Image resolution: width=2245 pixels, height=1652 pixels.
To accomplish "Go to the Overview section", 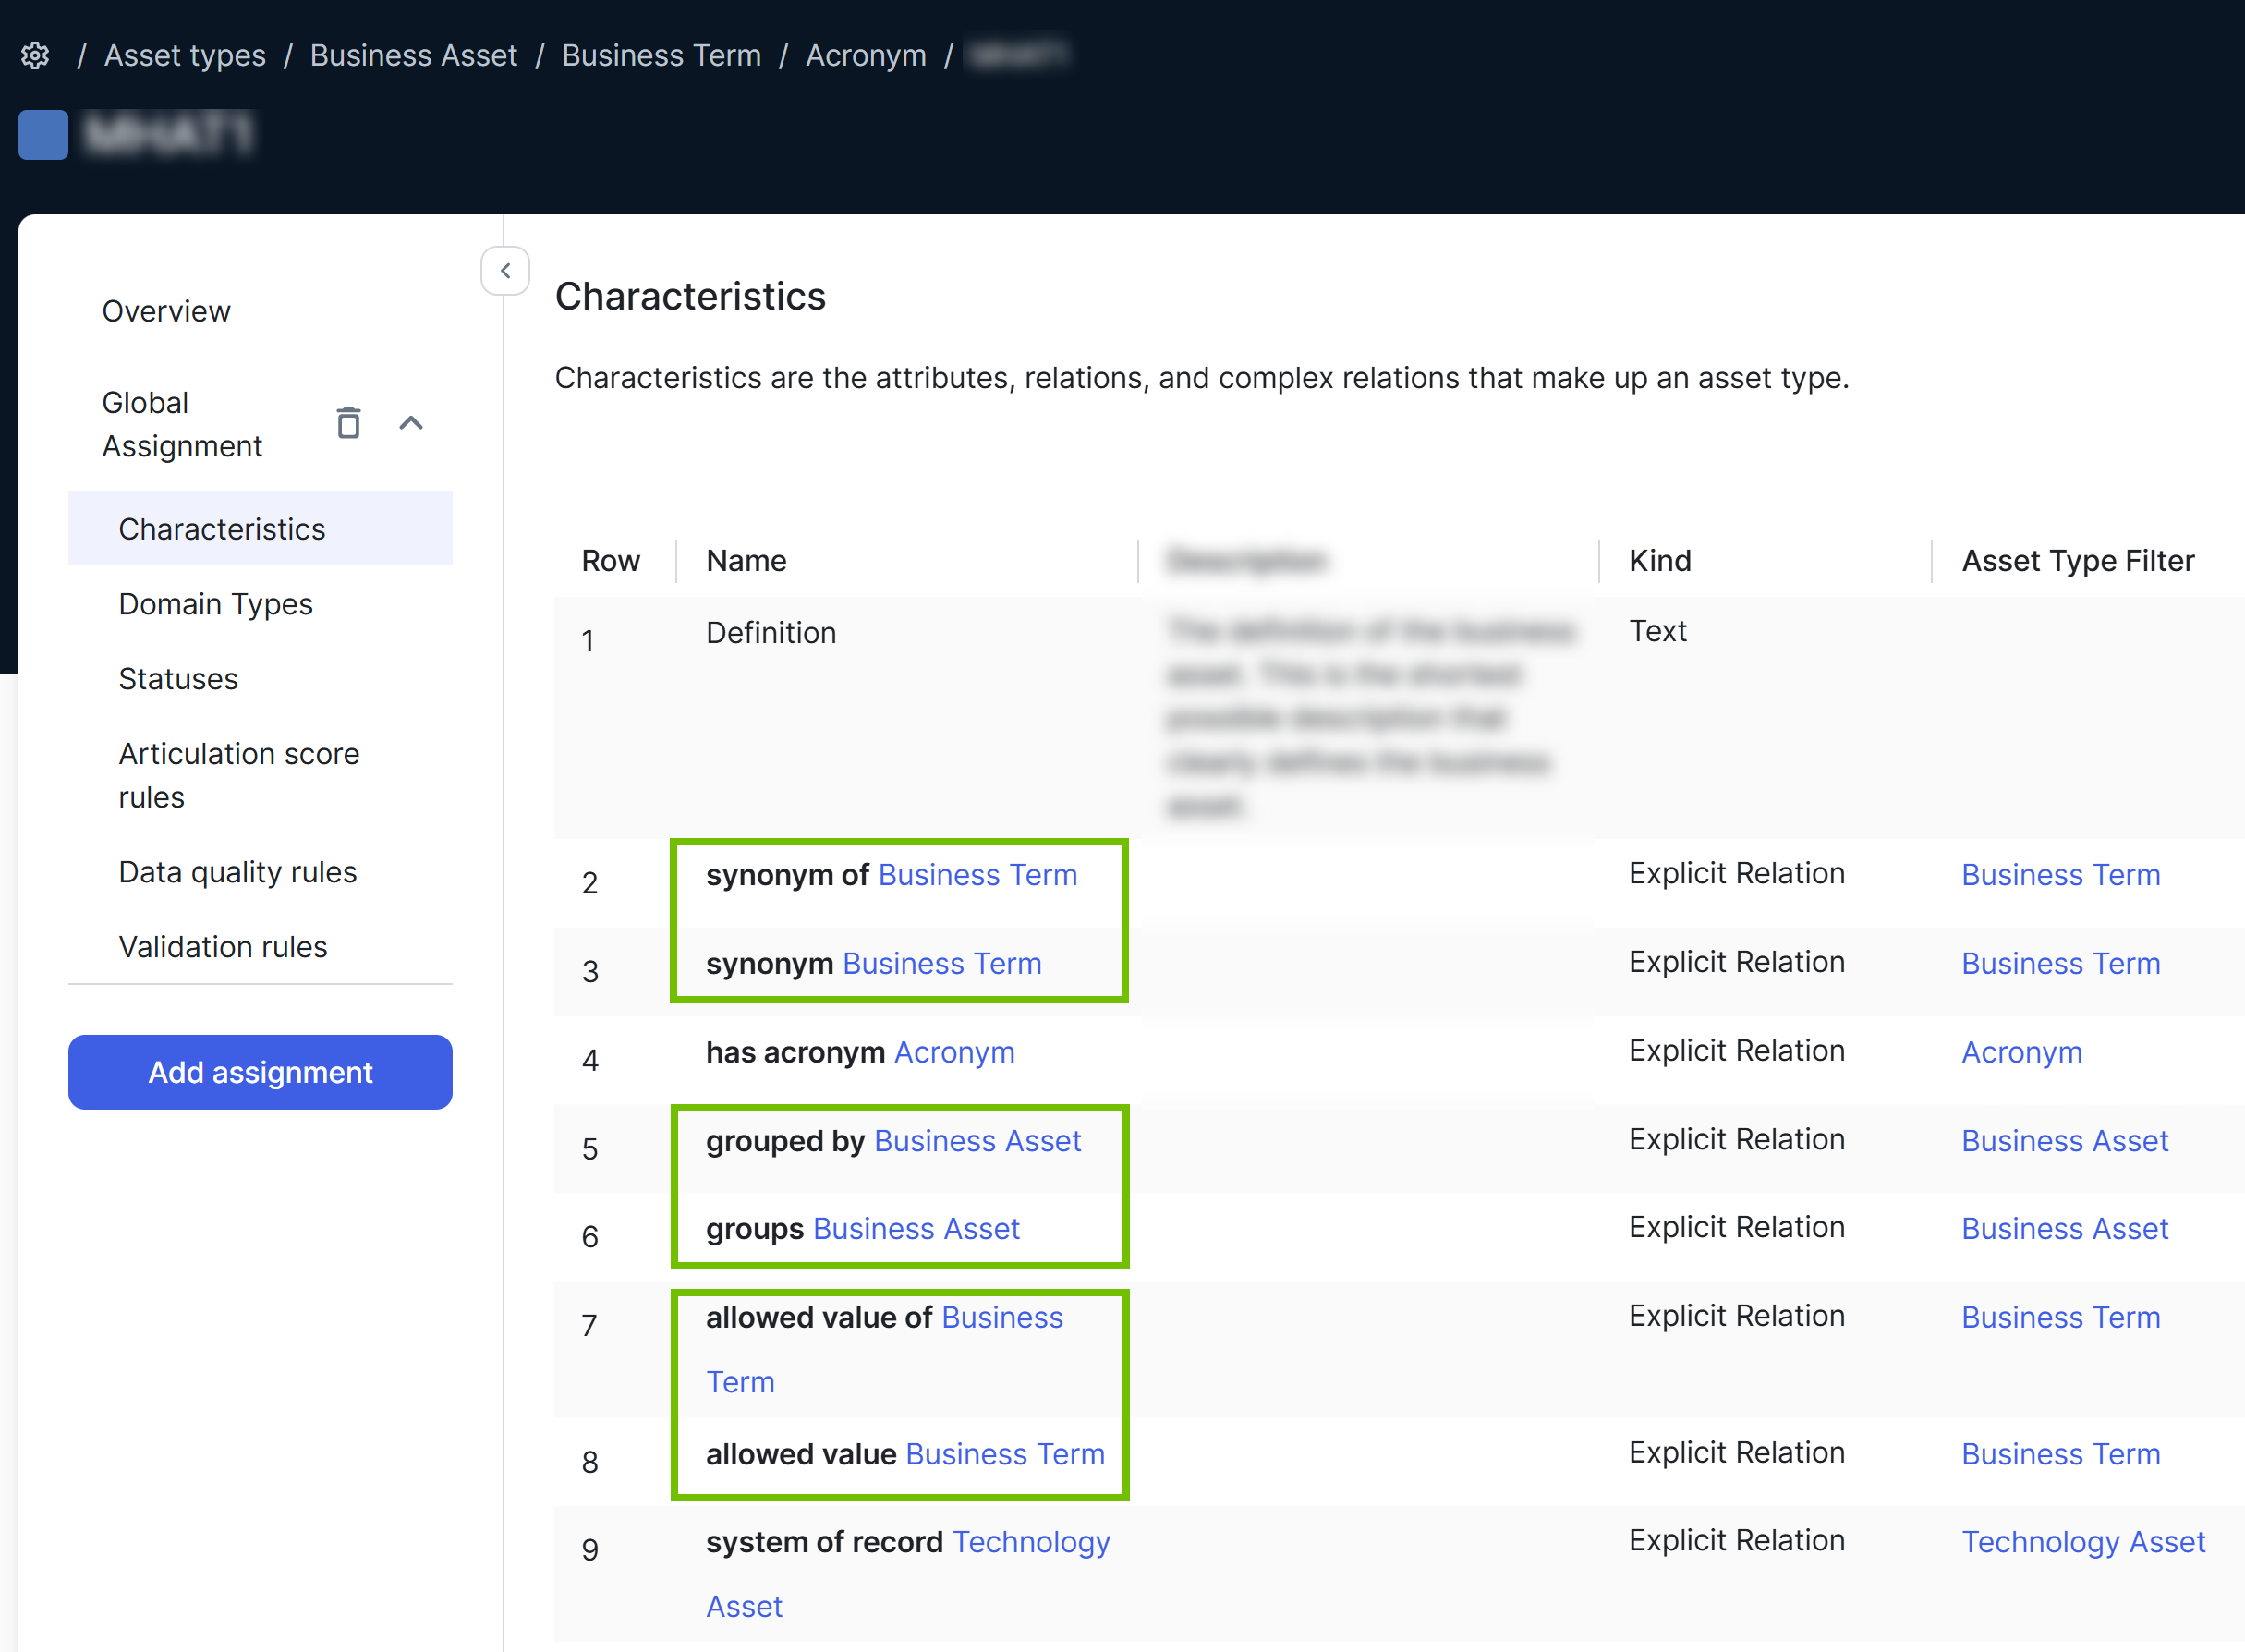I will point(166,311).
